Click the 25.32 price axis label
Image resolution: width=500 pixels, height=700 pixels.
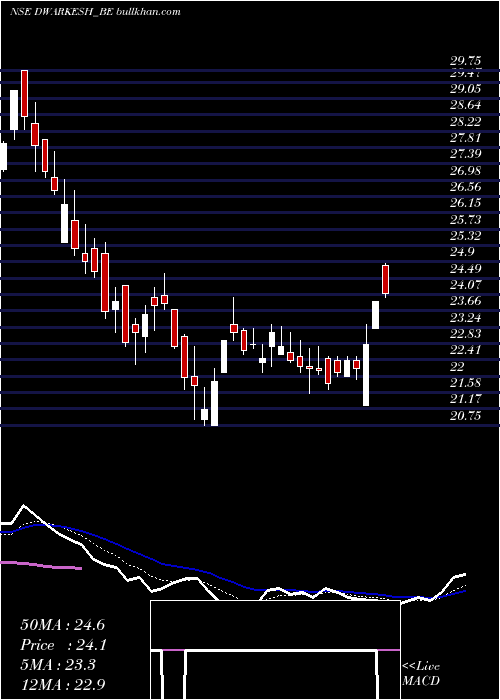pyautogui.click(x=466, y=236)
